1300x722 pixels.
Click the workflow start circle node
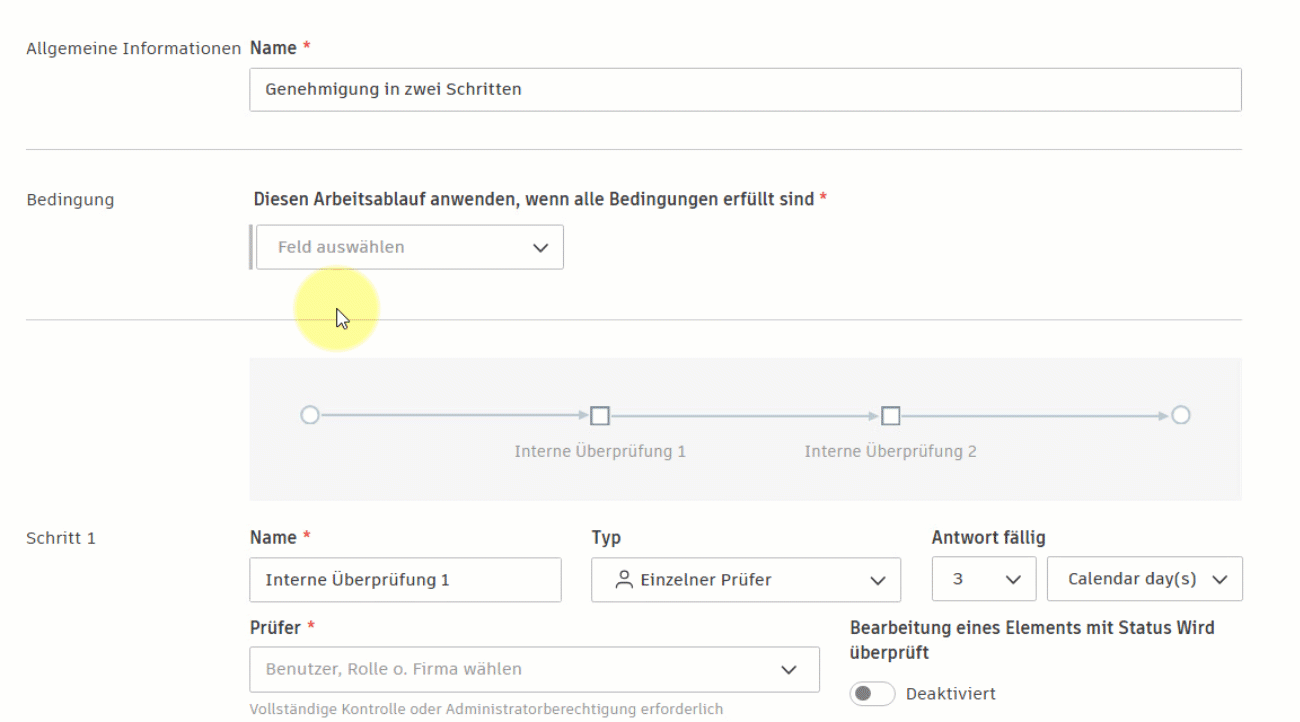click(310, 414)
